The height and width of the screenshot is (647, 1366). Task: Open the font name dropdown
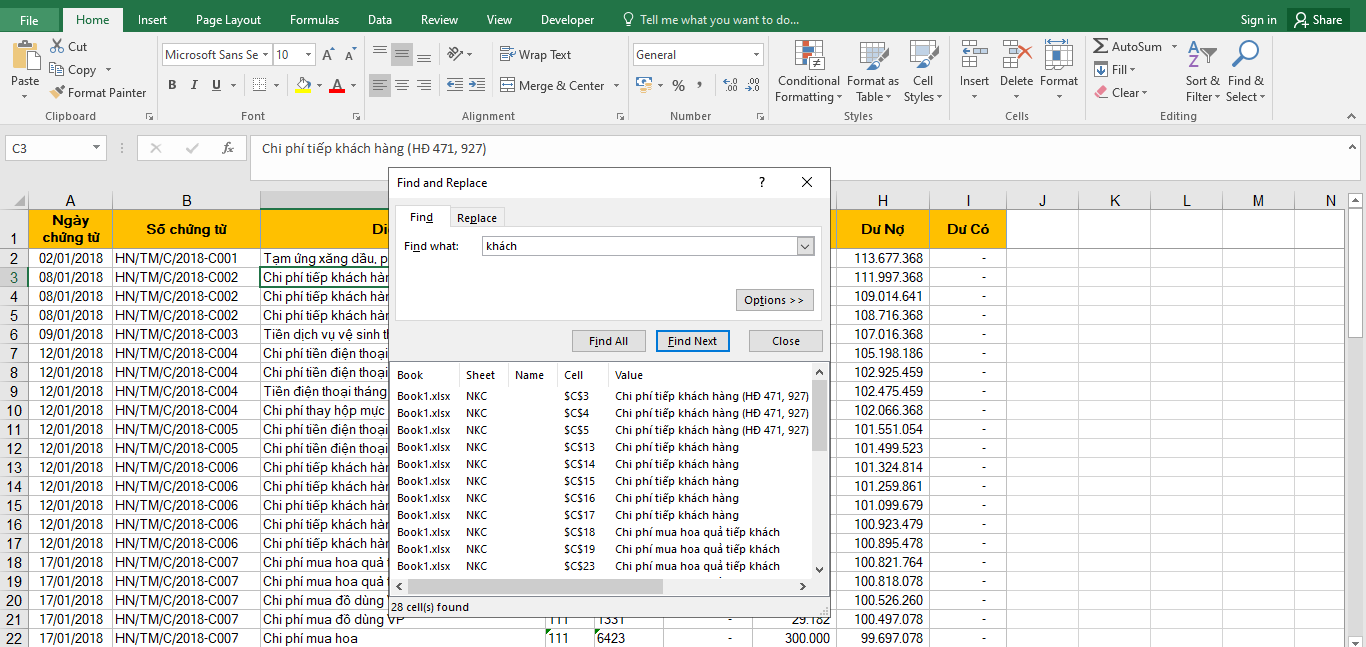pos(266,55)
